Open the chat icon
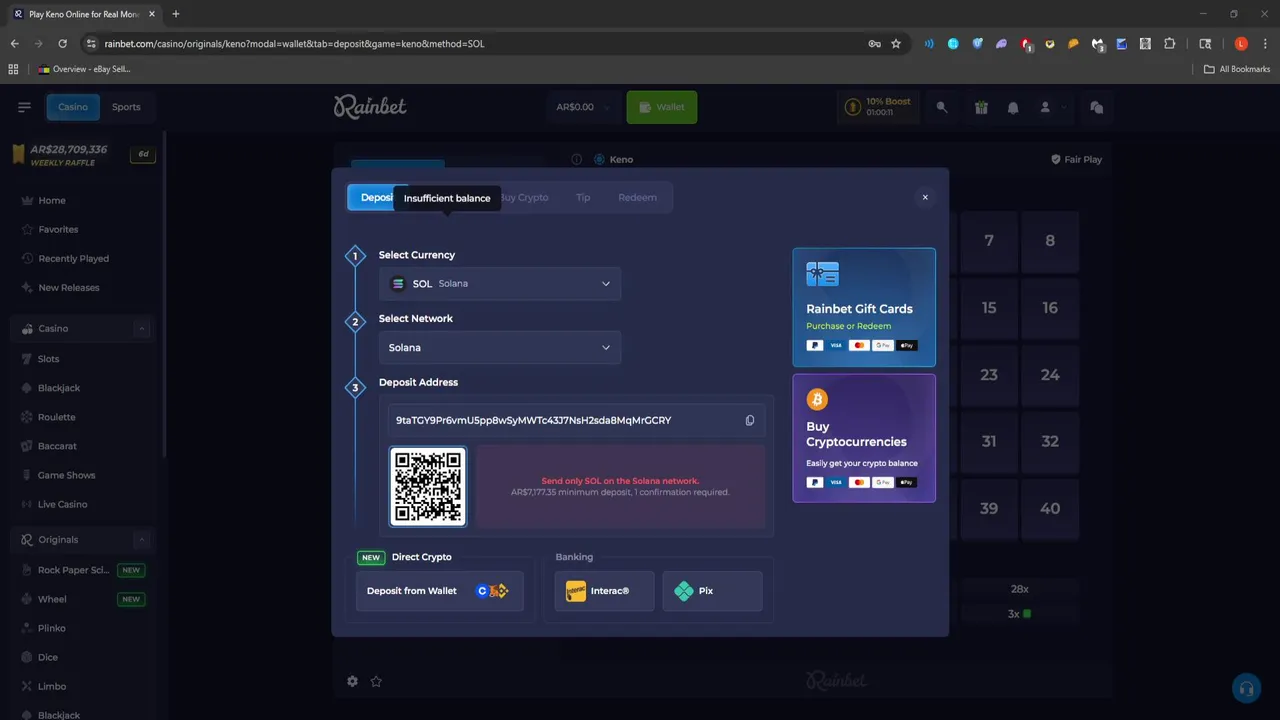This screenshot has height=720, width=1280. 1097,107
